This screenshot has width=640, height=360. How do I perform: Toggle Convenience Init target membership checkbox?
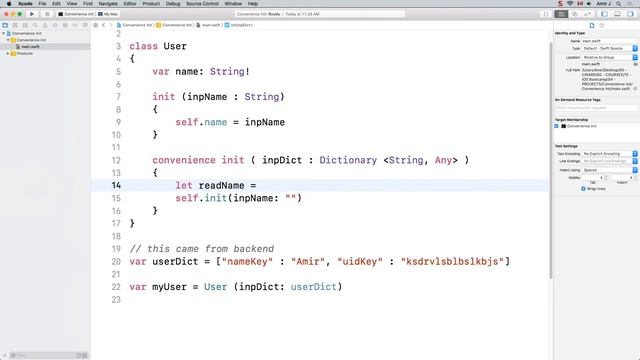coord(556,126)
